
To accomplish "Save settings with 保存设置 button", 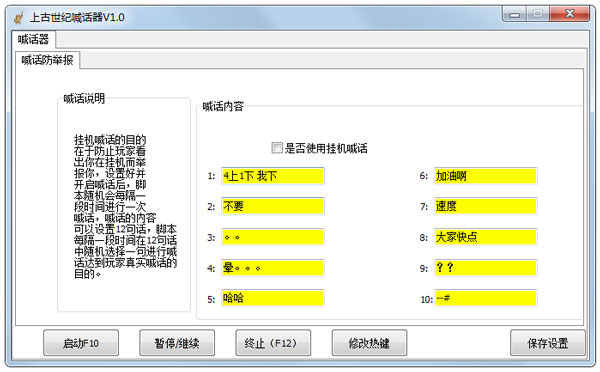I will coord(548,343).
